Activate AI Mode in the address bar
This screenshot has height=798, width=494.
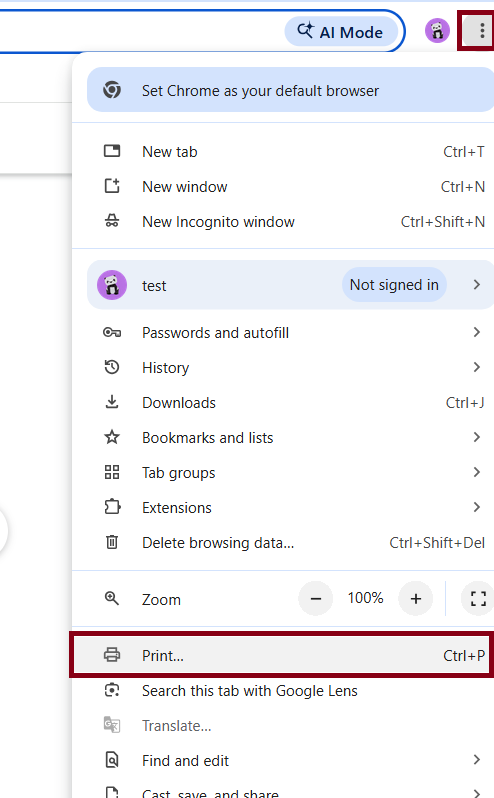click(341, 32)
